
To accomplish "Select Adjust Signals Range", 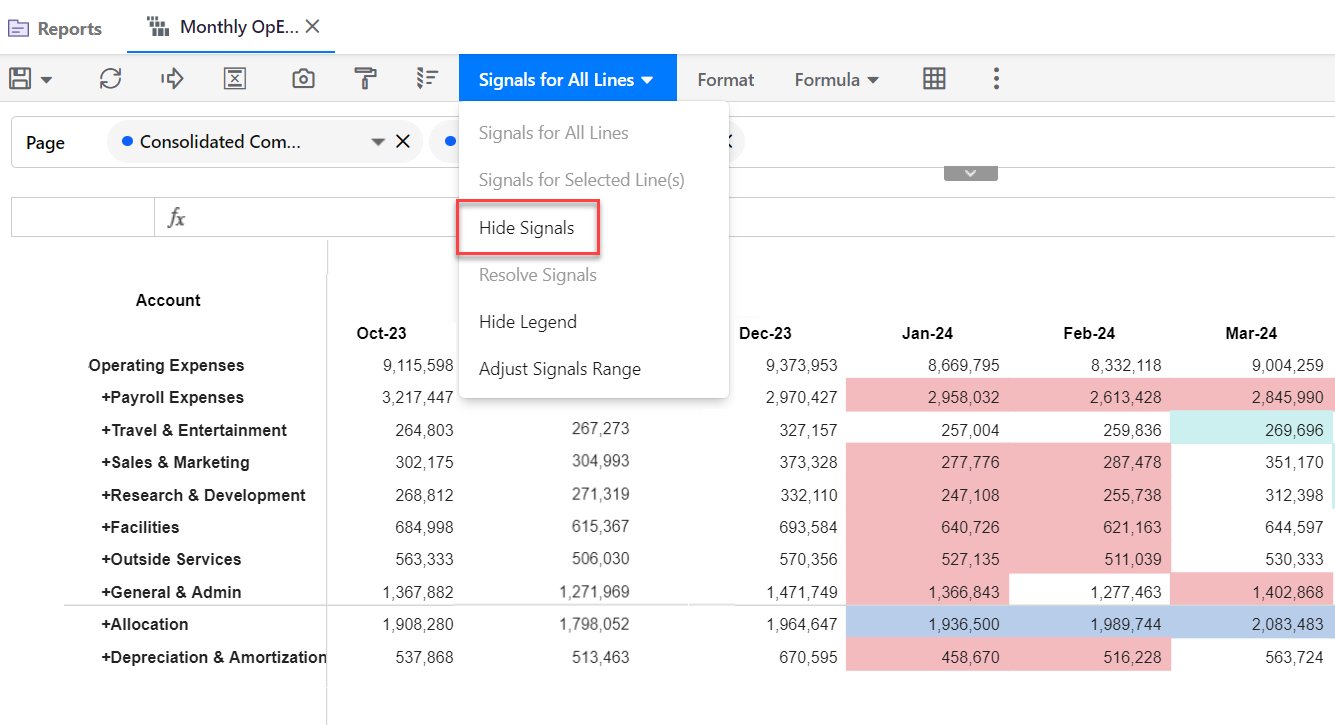I will (x=559, y=368).
